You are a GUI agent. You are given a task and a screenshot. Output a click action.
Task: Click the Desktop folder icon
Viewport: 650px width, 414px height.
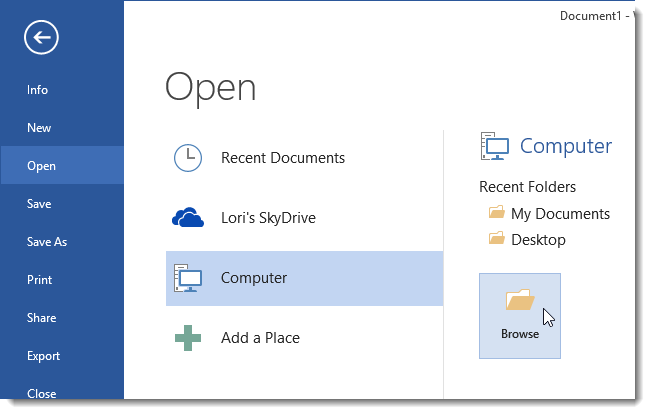[x=497, y=238]
